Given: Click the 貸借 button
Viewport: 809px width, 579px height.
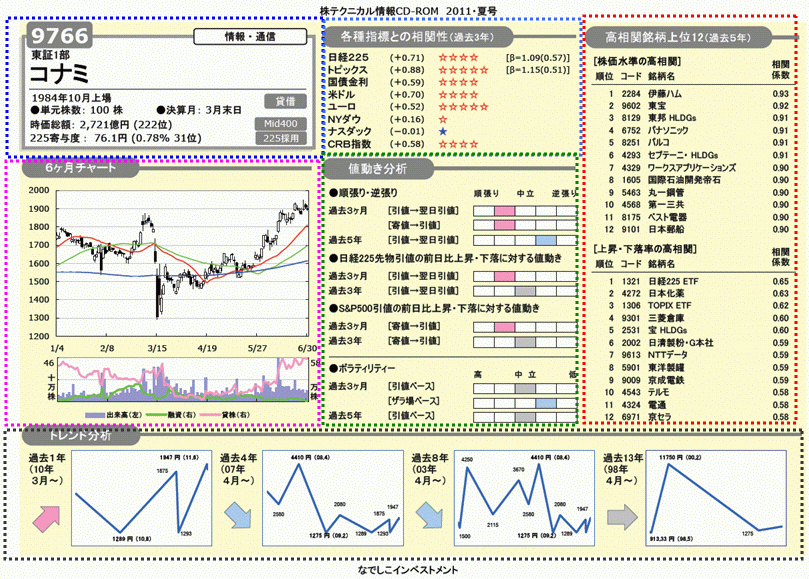Looking at the screenshot, I should point(285,101).
